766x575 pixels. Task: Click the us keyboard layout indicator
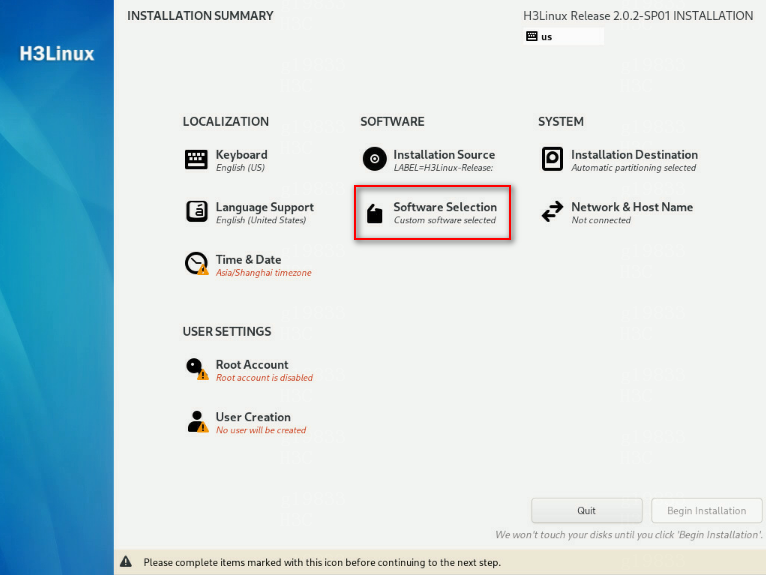pos(563,37)
